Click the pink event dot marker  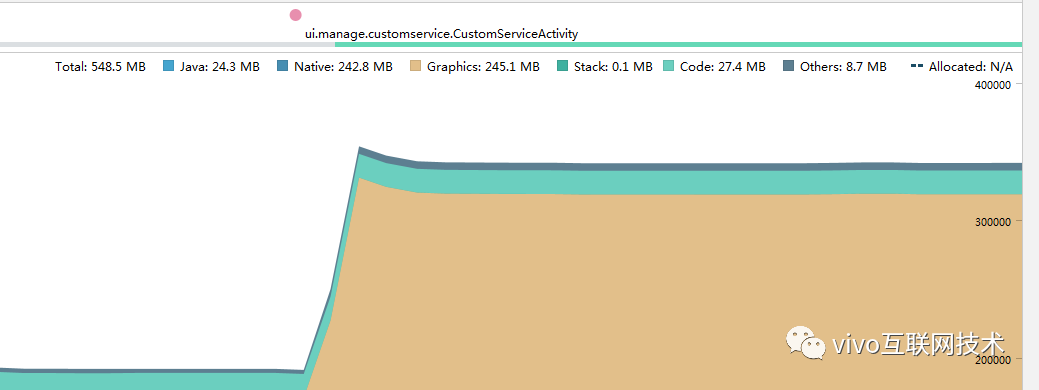296,15
